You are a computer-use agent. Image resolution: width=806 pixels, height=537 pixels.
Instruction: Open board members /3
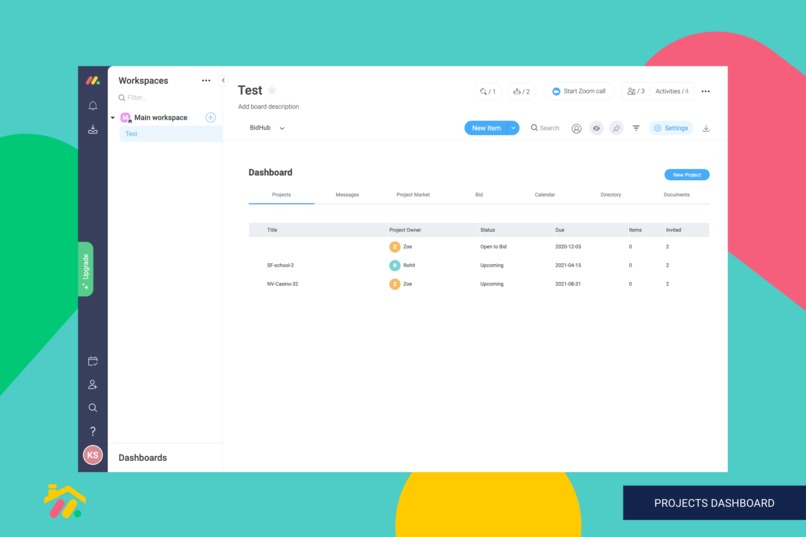point(636,91)
